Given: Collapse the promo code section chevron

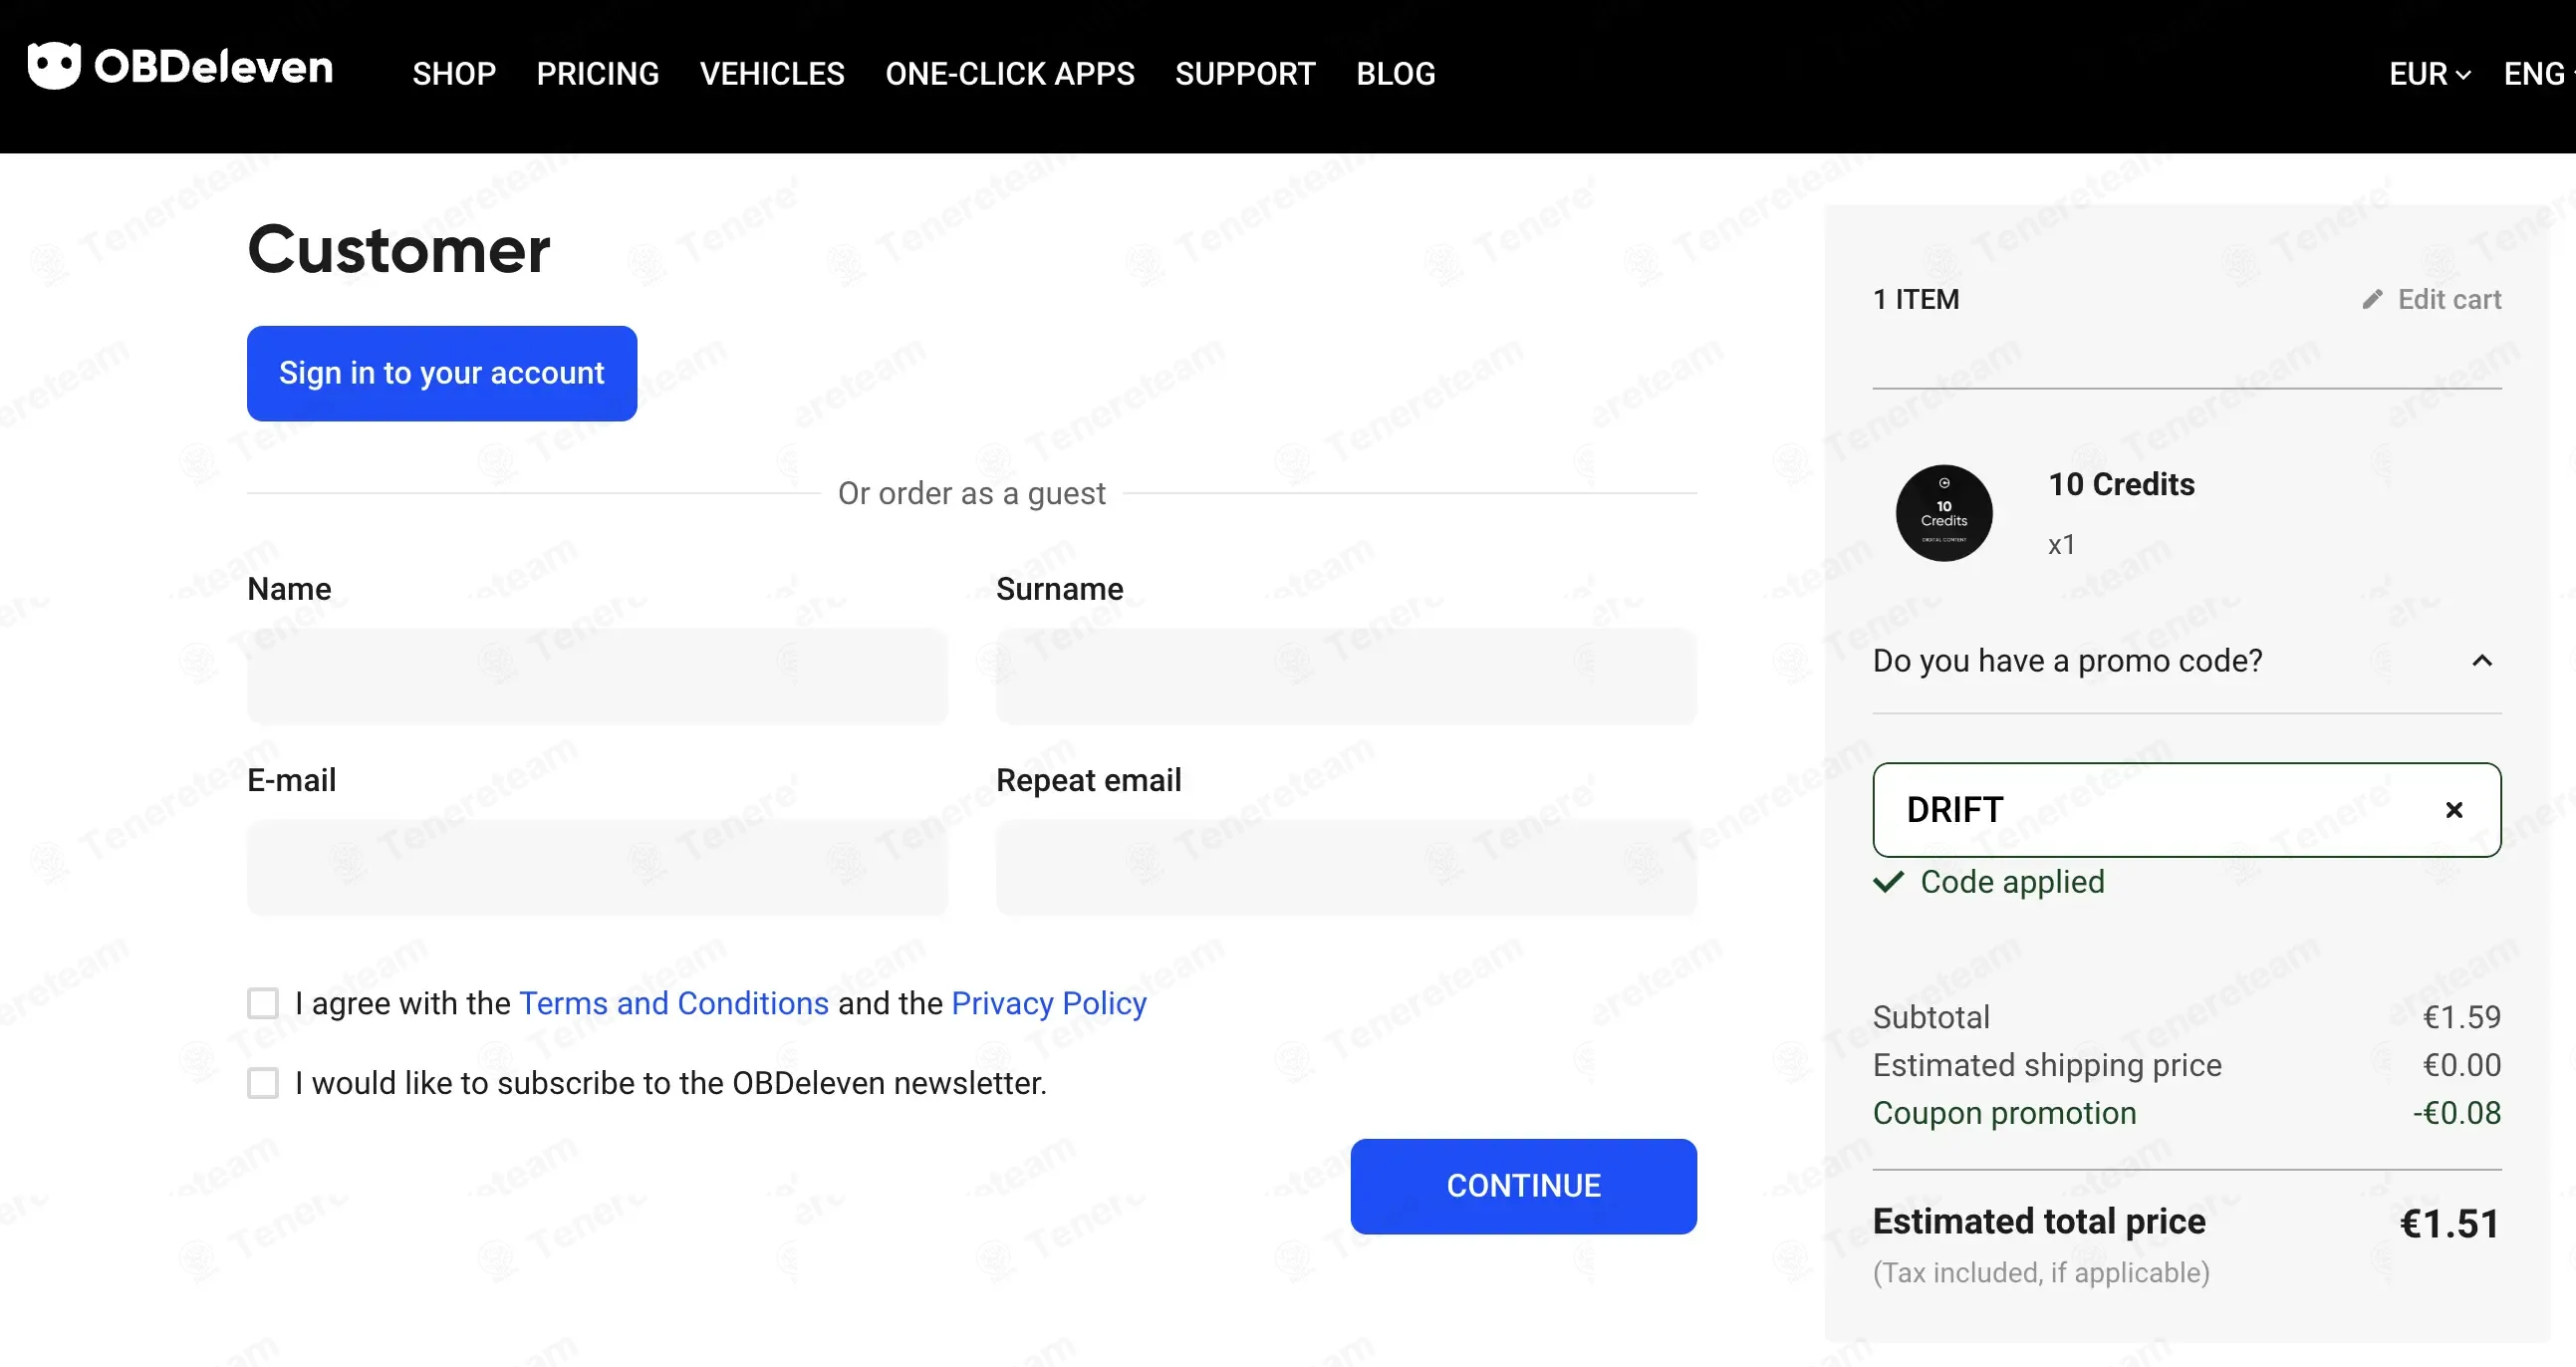Looking at the screenshot, I should click(x=2482, y=661).
